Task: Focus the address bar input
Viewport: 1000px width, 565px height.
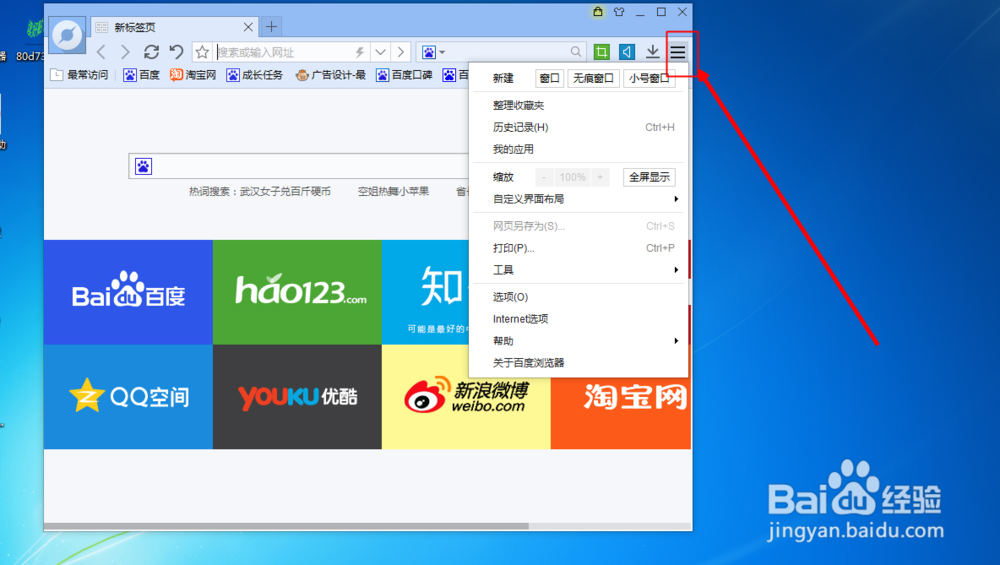Action: [283, 52]
